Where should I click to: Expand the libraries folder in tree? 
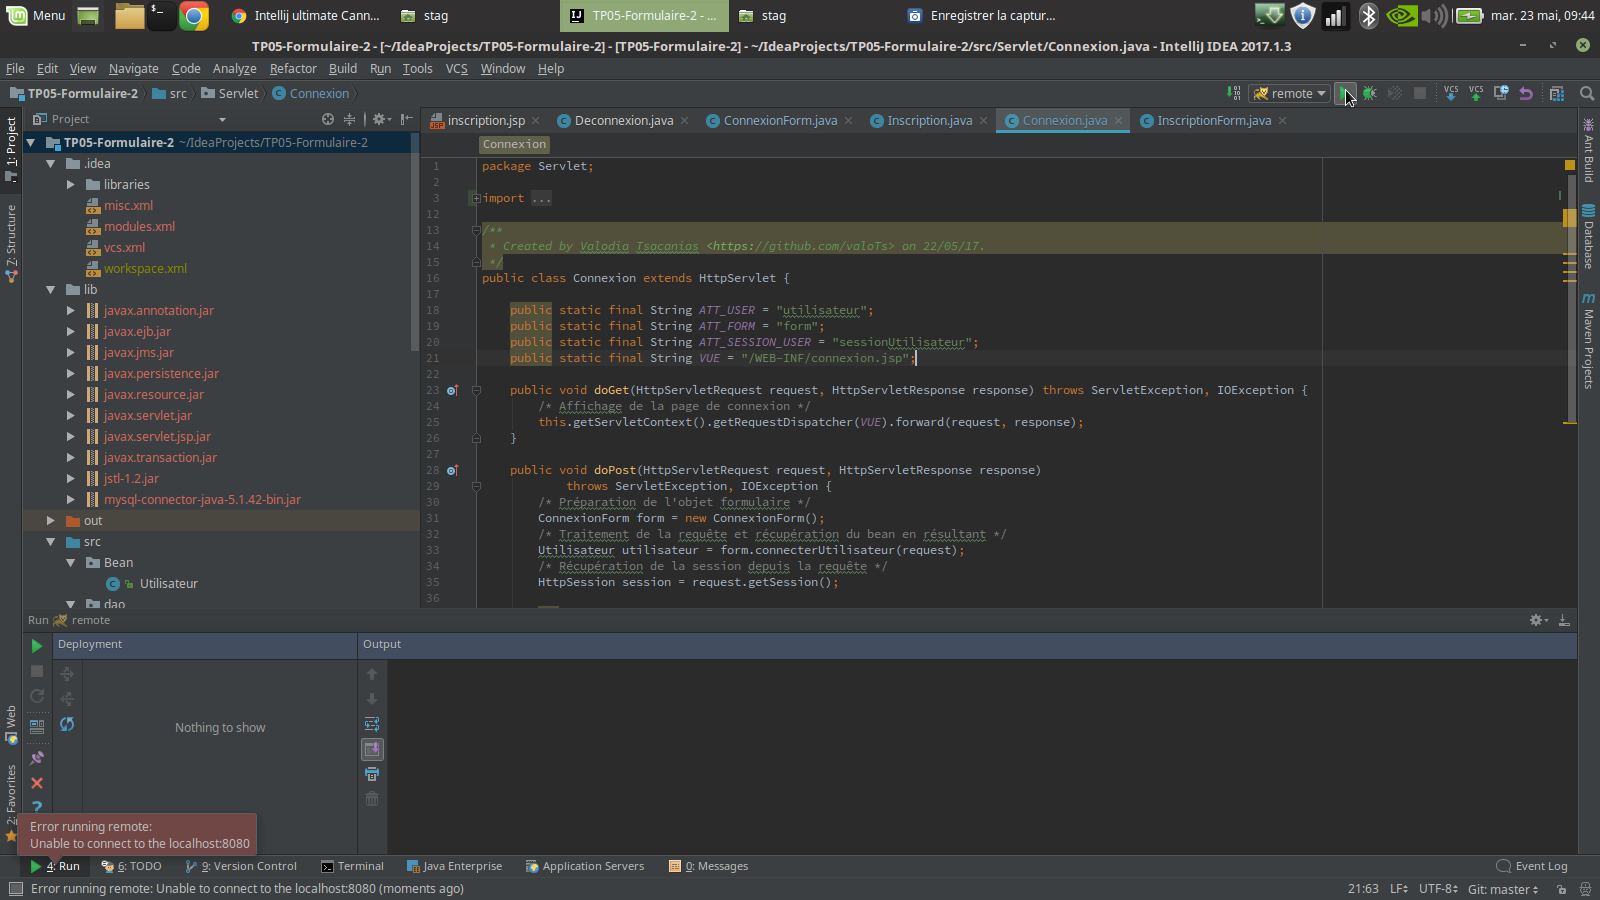pos(71,185)
